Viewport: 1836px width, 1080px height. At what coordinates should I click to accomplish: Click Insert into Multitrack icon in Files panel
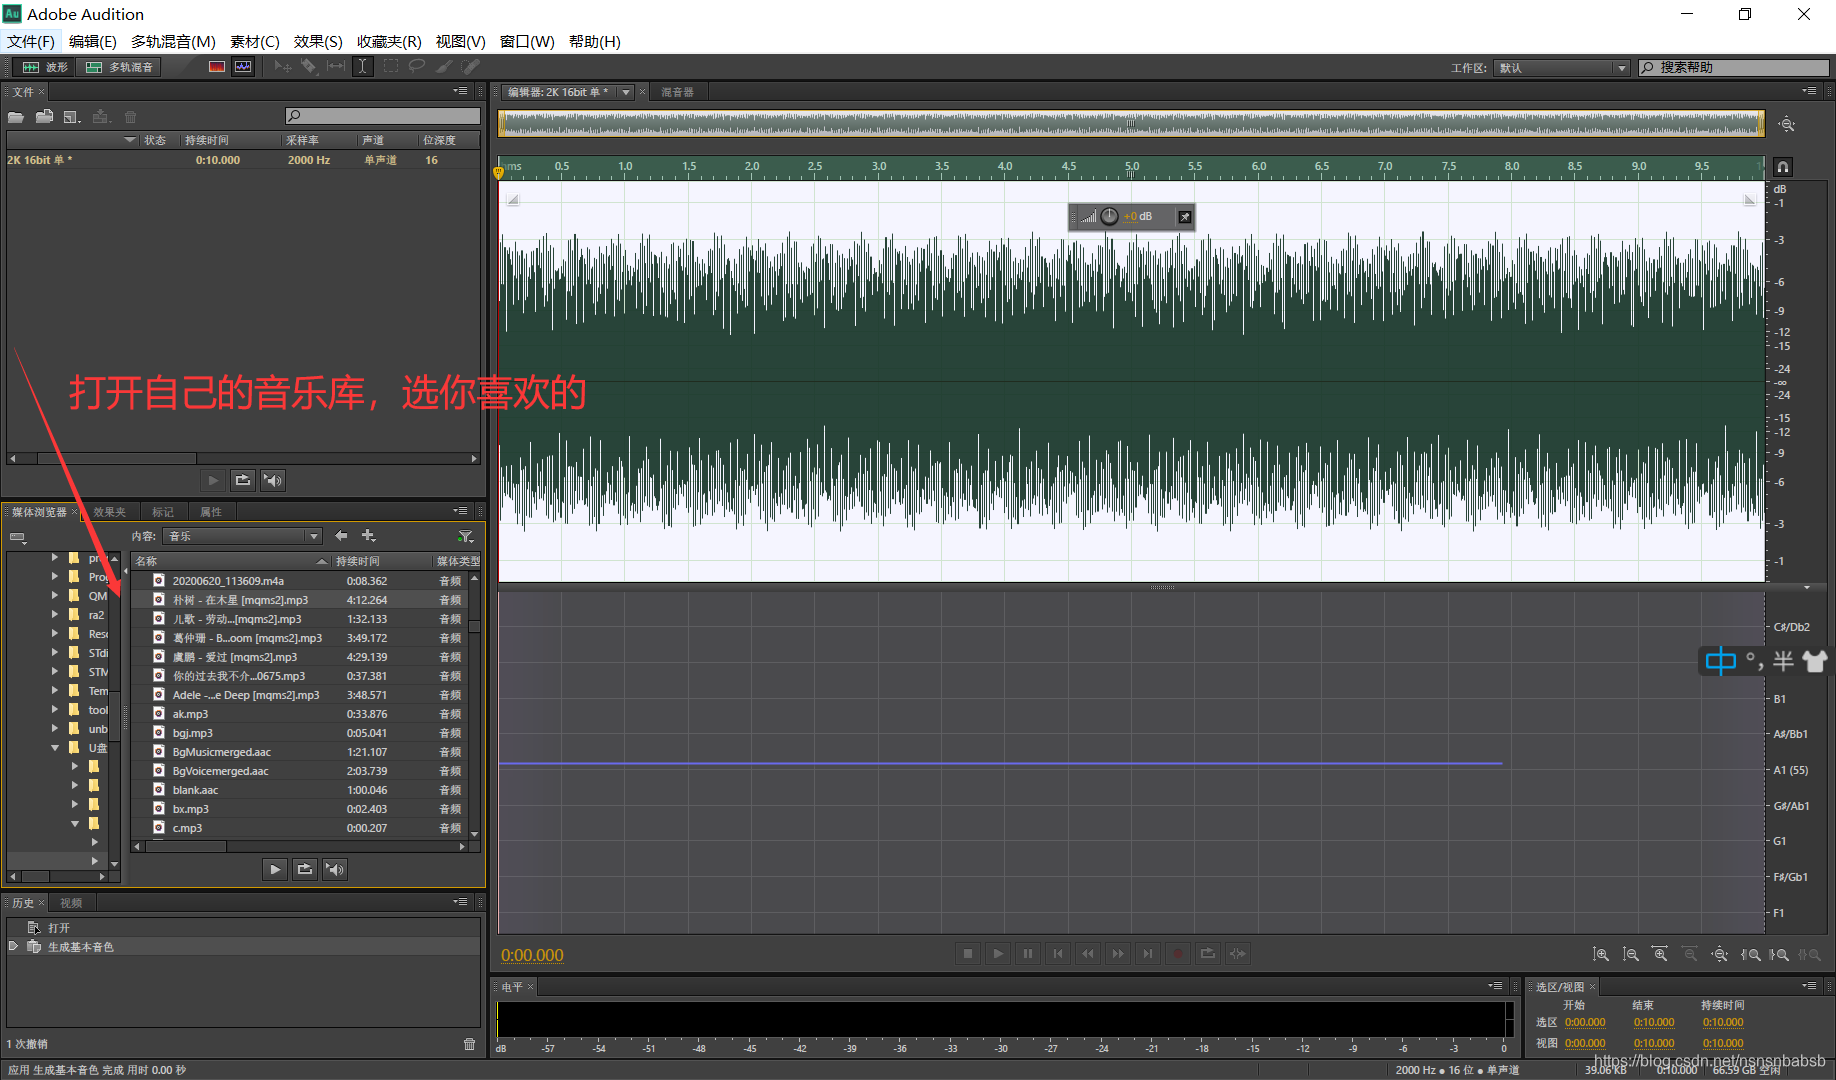[101, 117]
